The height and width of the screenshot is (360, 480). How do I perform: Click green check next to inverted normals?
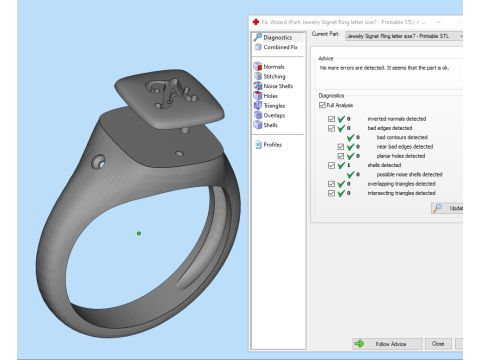pyautogui.click(x=341, y=119)
